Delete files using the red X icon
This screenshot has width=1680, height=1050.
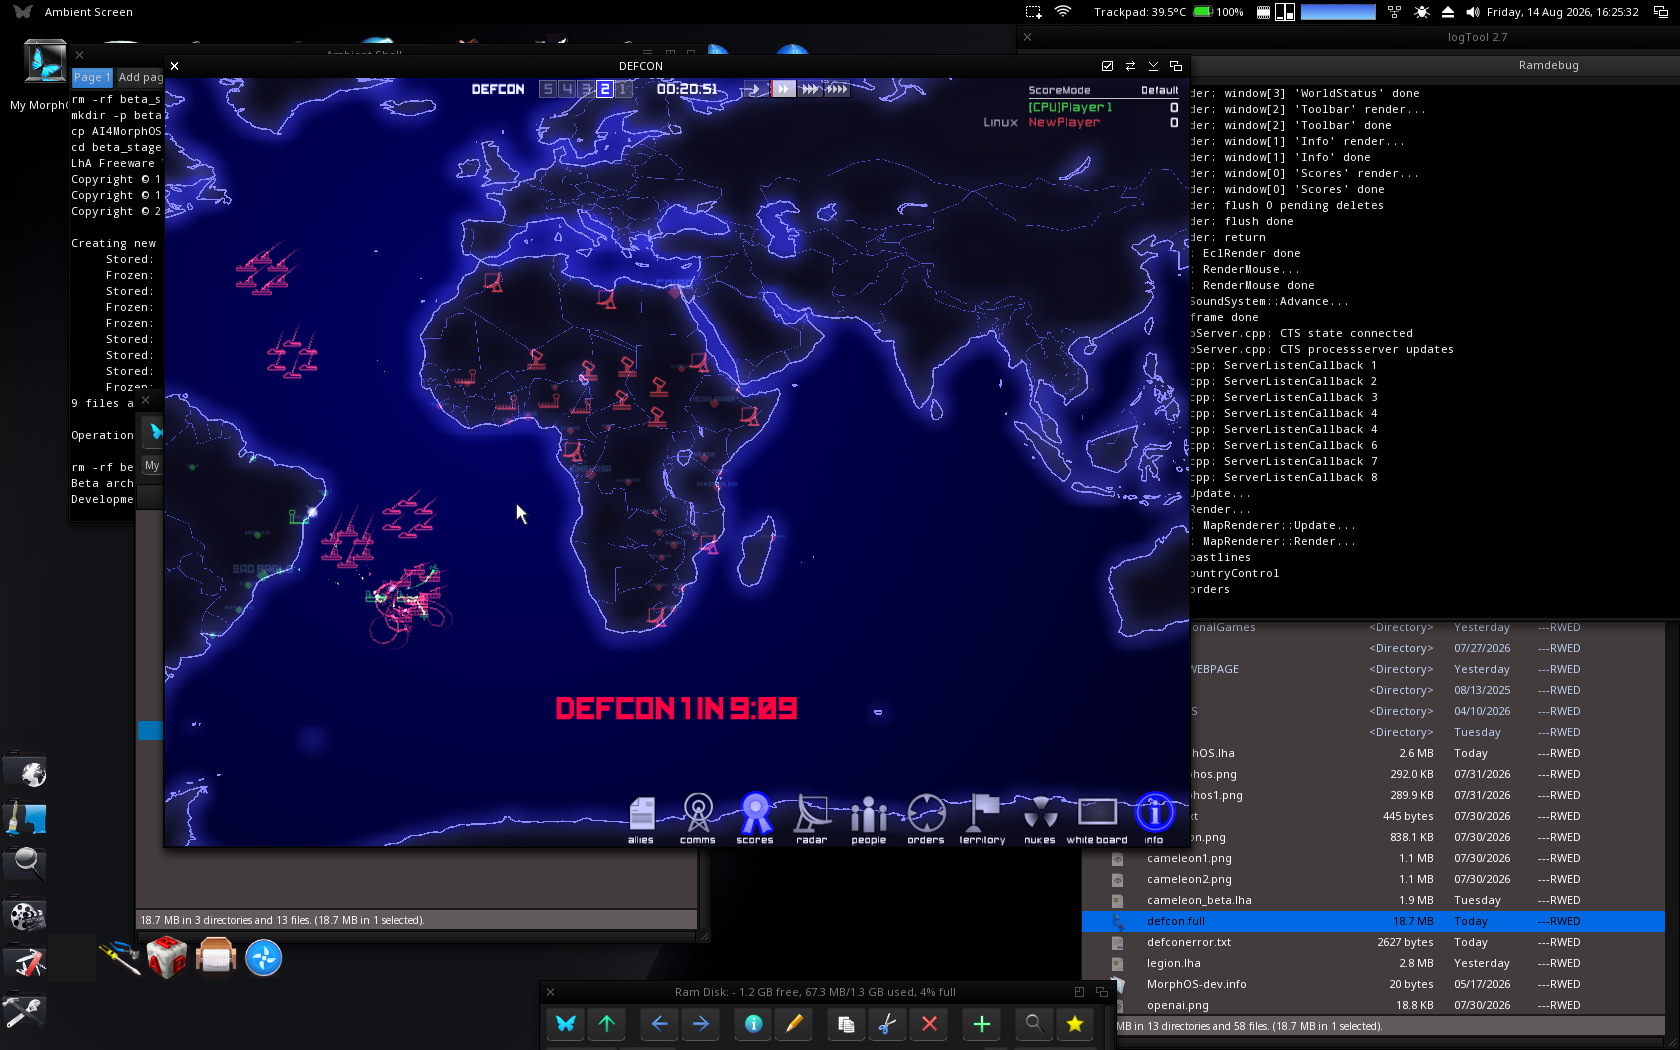coord(929,1023)
